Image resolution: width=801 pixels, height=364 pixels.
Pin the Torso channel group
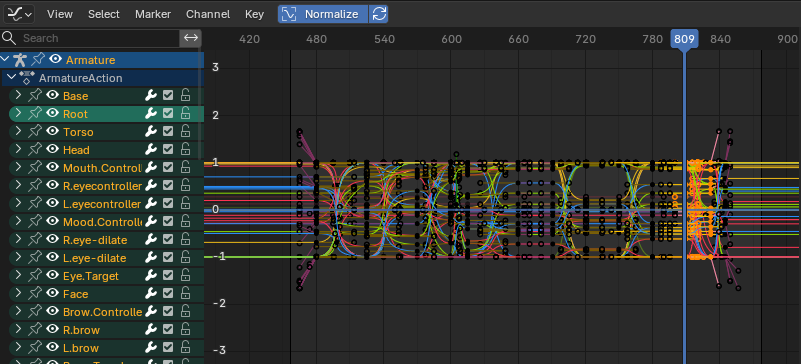click(x=34, y=132)
